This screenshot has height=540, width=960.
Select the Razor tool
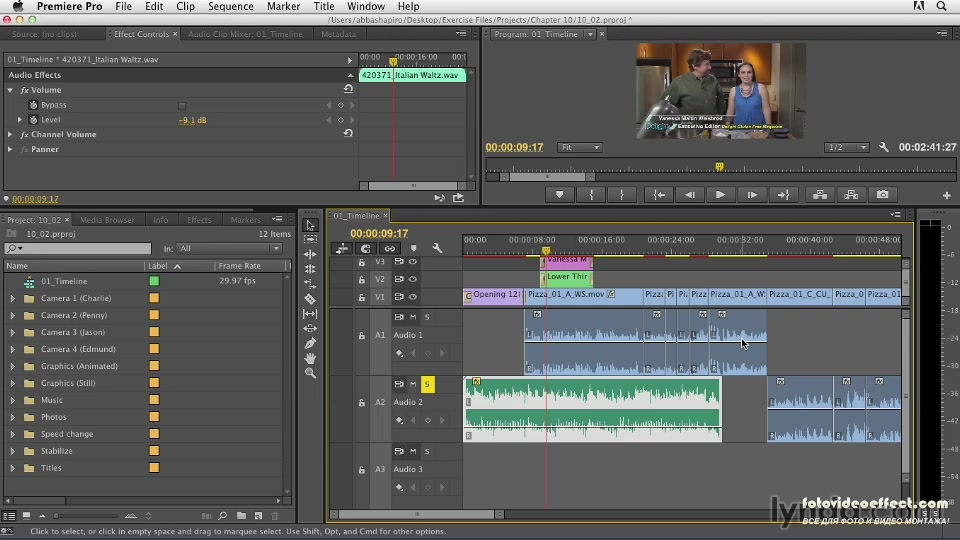tap(310, 299)
